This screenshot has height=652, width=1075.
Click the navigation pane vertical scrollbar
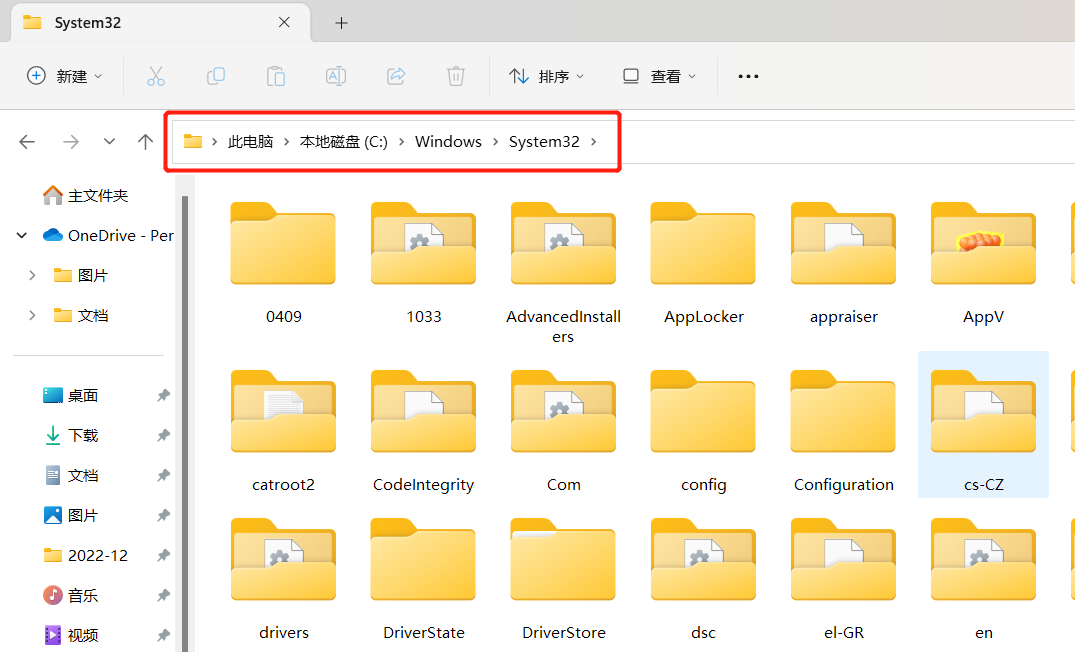click(185, 424)
